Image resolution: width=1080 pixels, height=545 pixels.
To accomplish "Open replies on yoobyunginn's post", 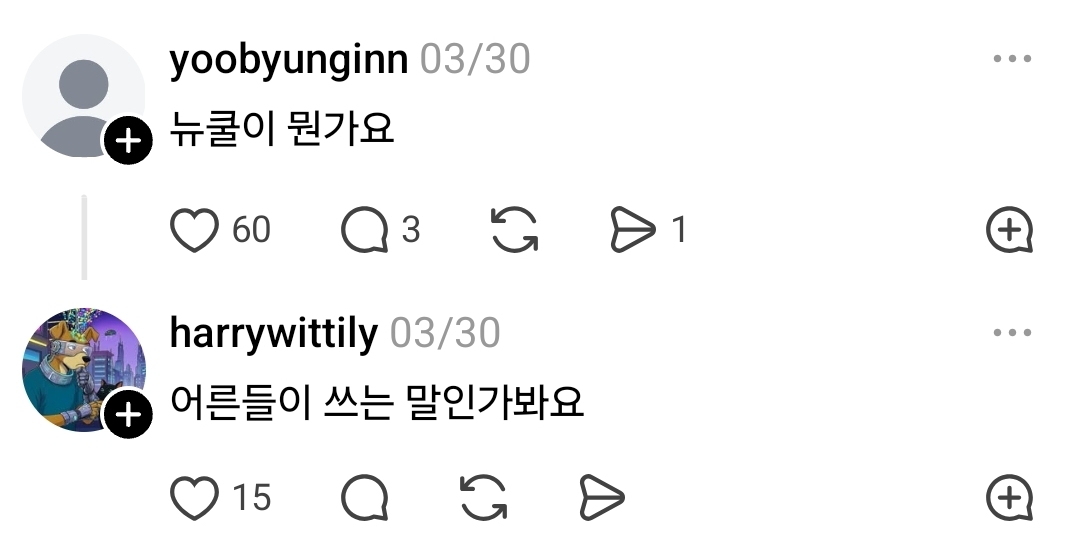I will pyautogui.click(x=365, y=229).
